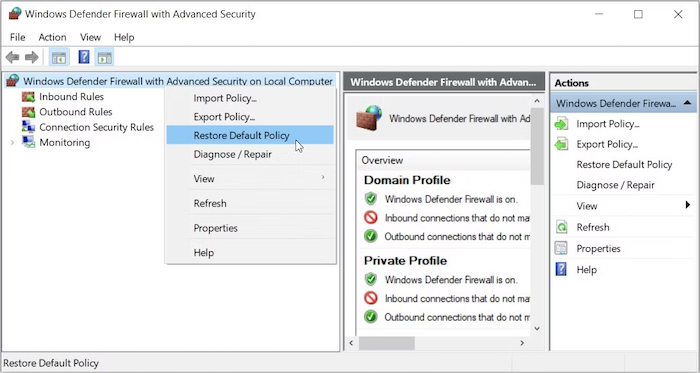Click the root node firewall icon in tree

point(13,81)
